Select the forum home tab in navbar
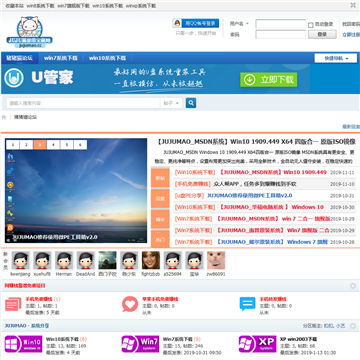The height and width of the screenshot is (360, 360). (20, 58)
